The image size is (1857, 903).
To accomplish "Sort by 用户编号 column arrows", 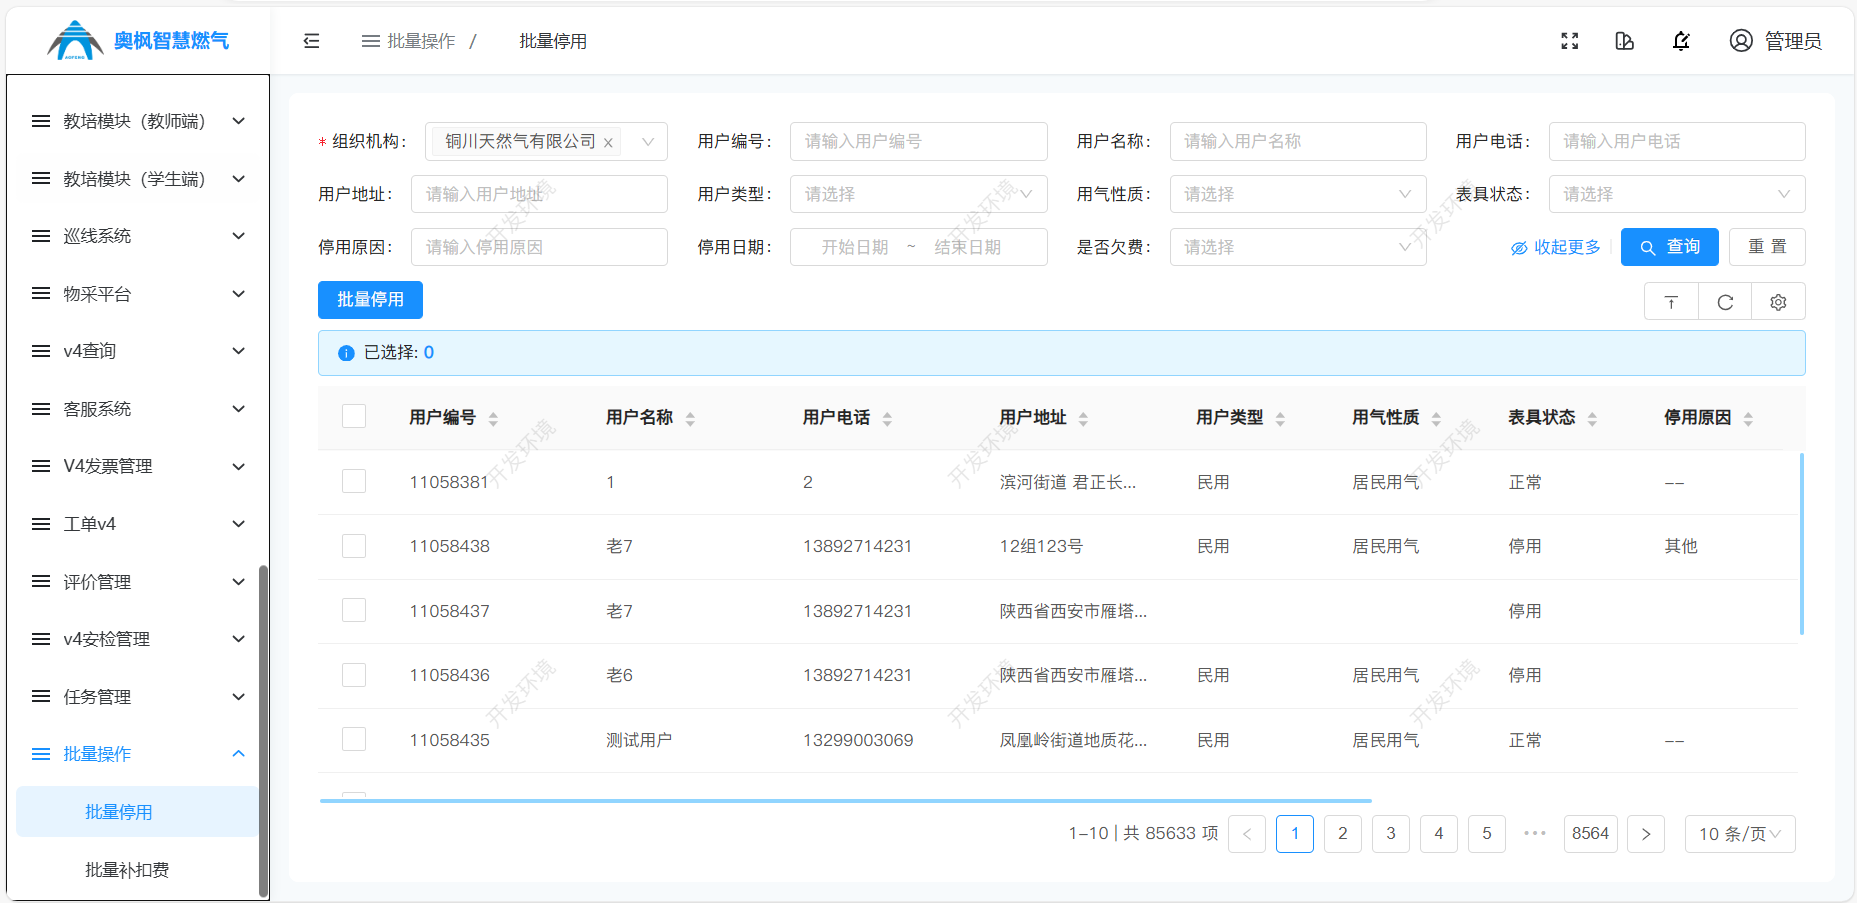I will point(493,419).
